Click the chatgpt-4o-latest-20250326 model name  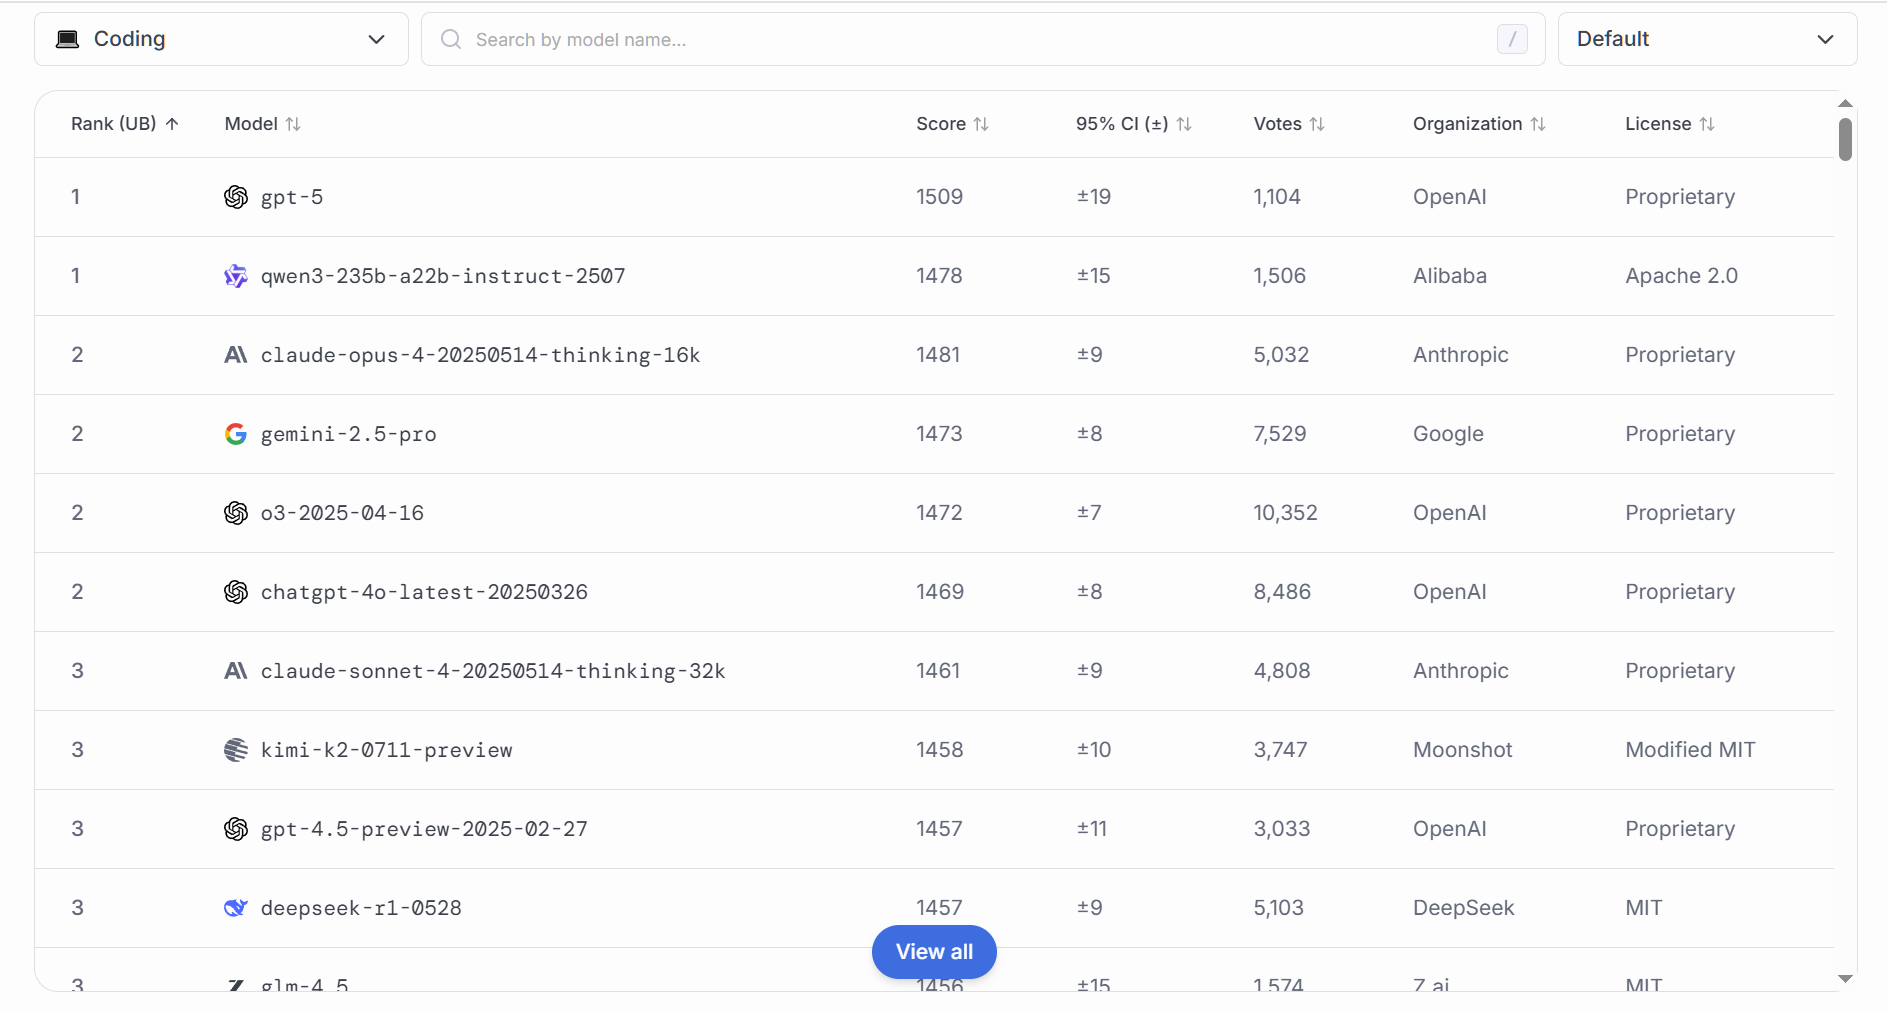click(x=424, y=592)
